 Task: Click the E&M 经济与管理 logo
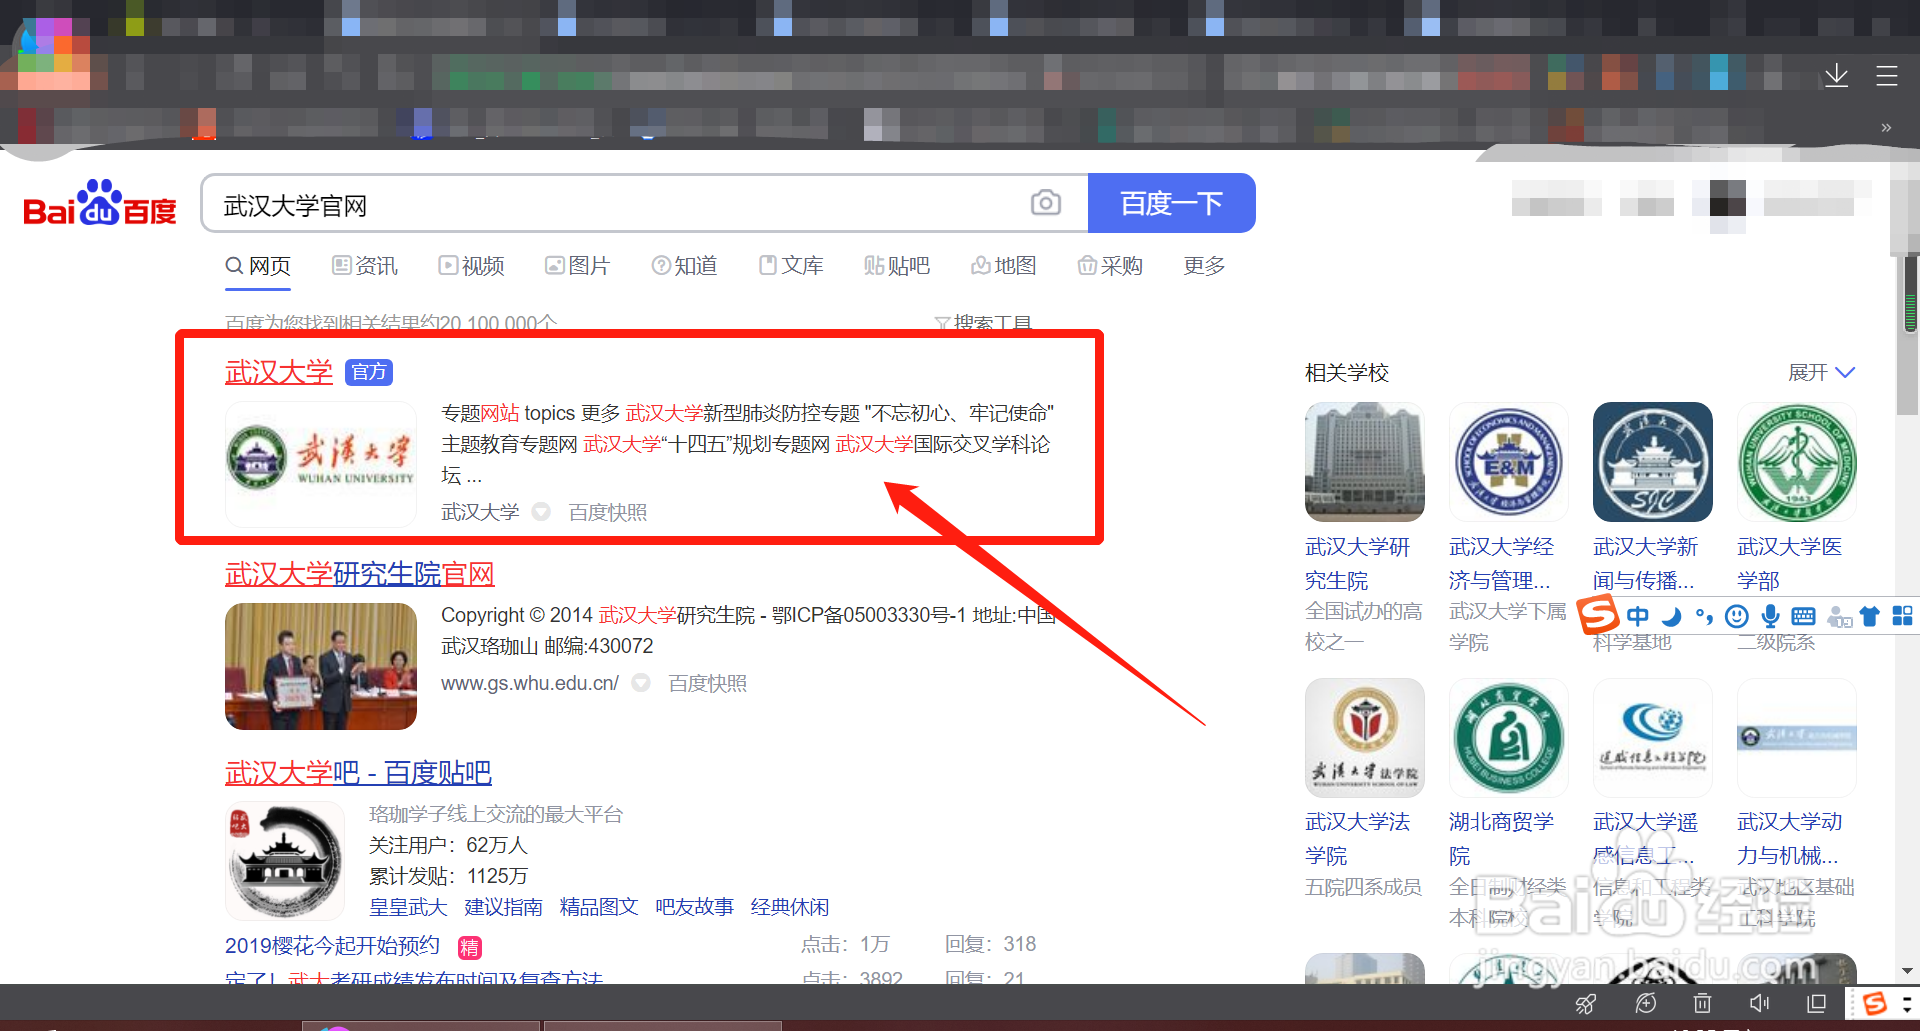pos(1509,462)
